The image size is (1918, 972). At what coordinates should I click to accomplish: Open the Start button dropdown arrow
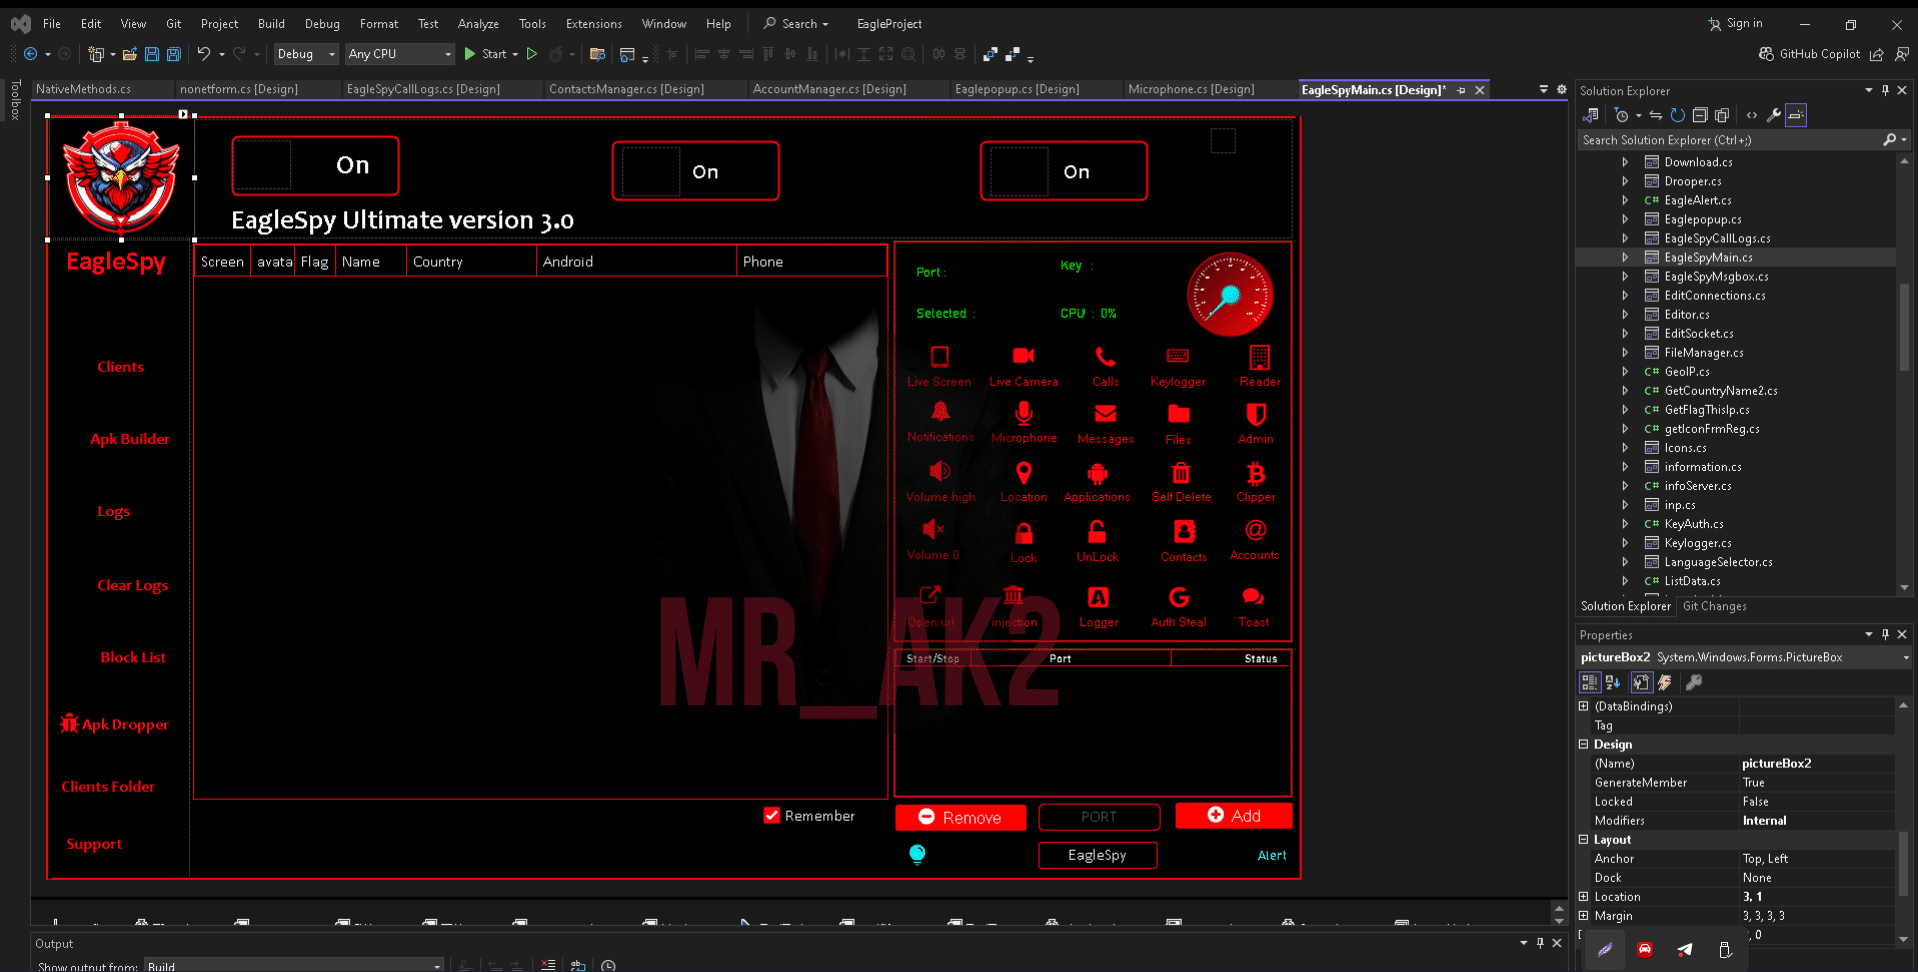pos(515,54)
